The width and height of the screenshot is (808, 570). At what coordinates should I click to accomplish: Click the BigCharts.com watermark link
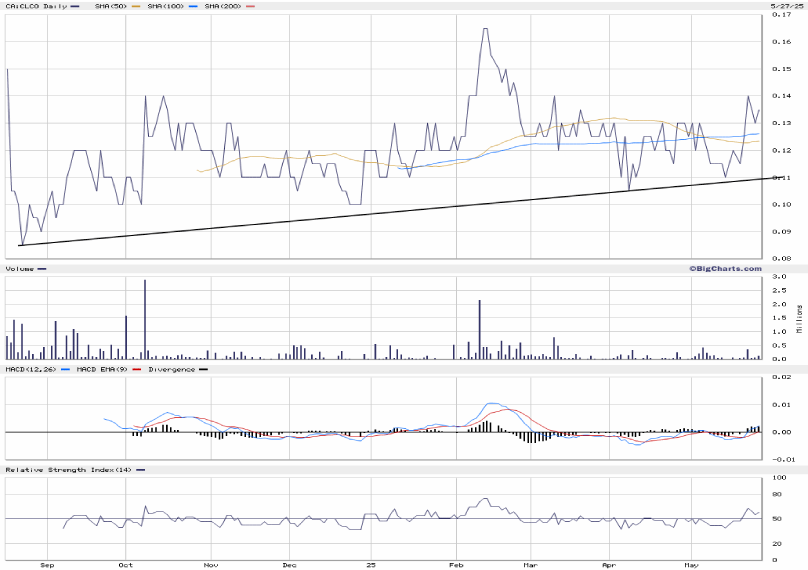[724, 268]
